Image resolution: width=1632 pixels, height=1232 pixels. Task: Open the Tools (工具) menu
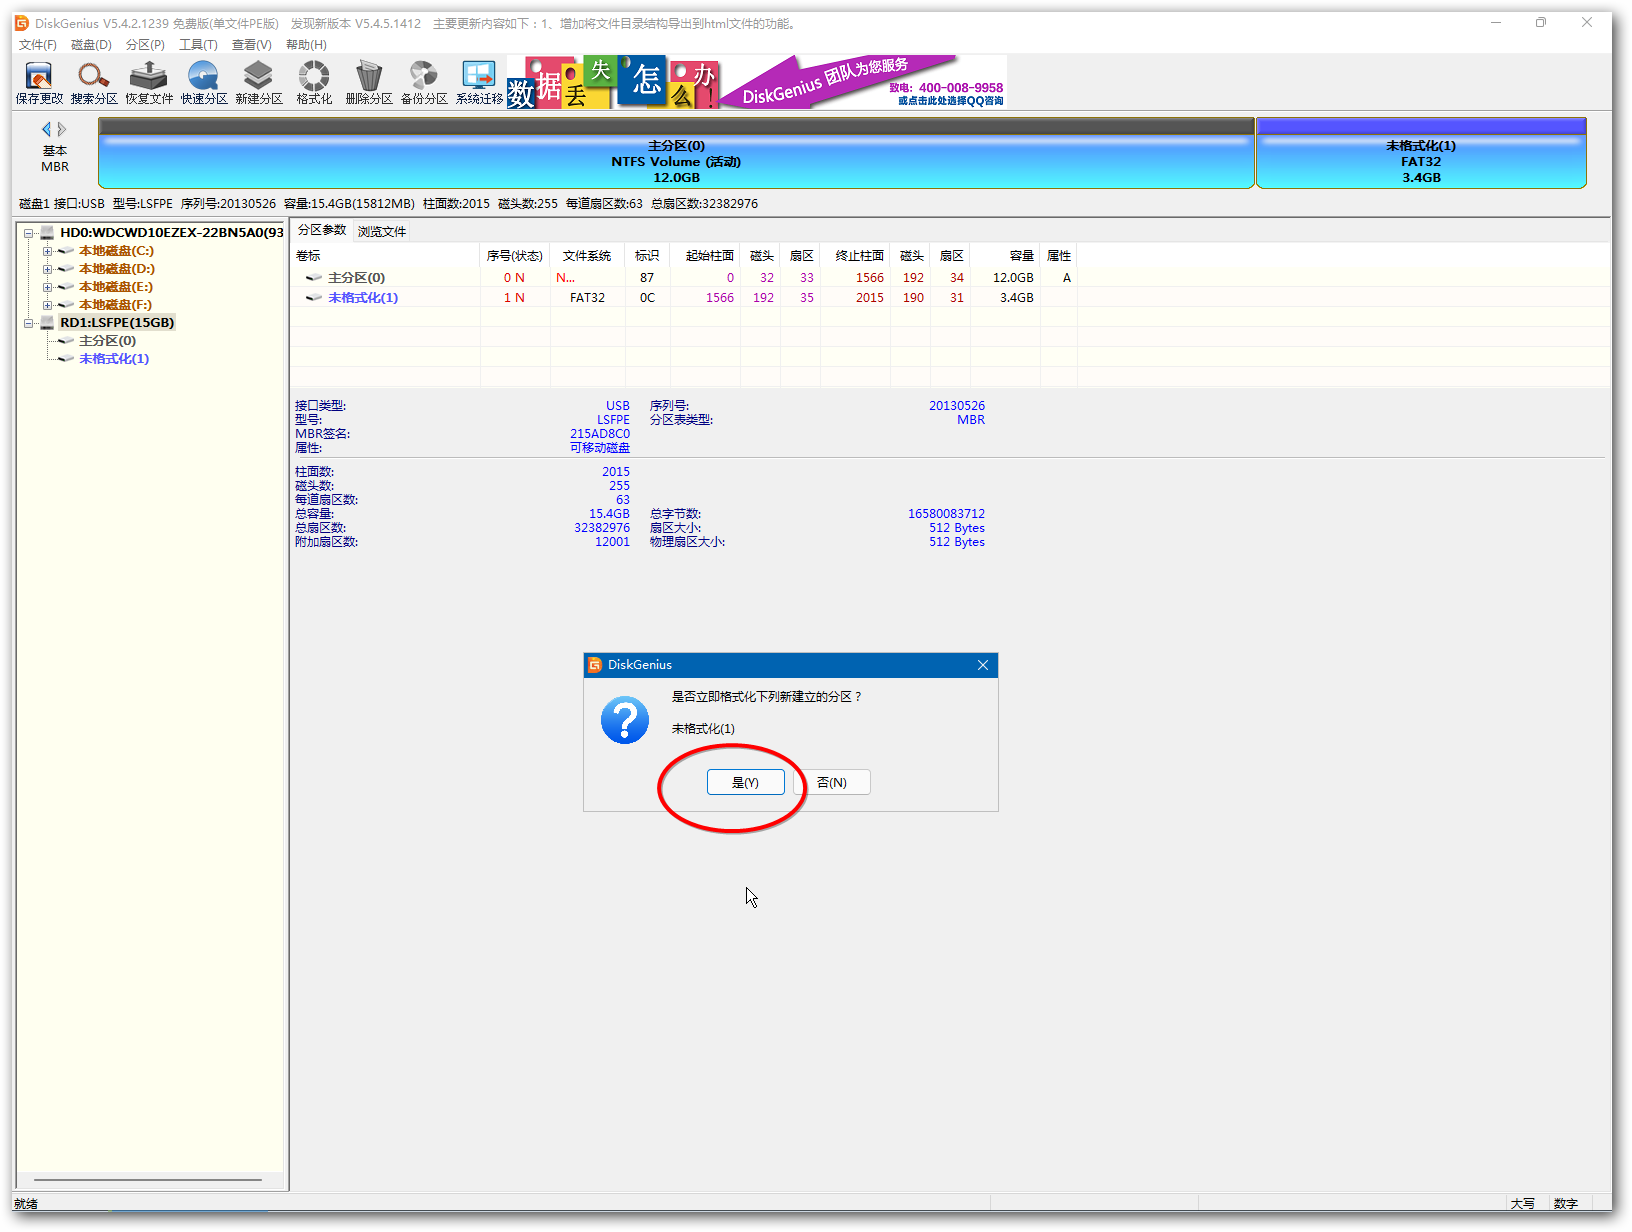coord(198,45)
